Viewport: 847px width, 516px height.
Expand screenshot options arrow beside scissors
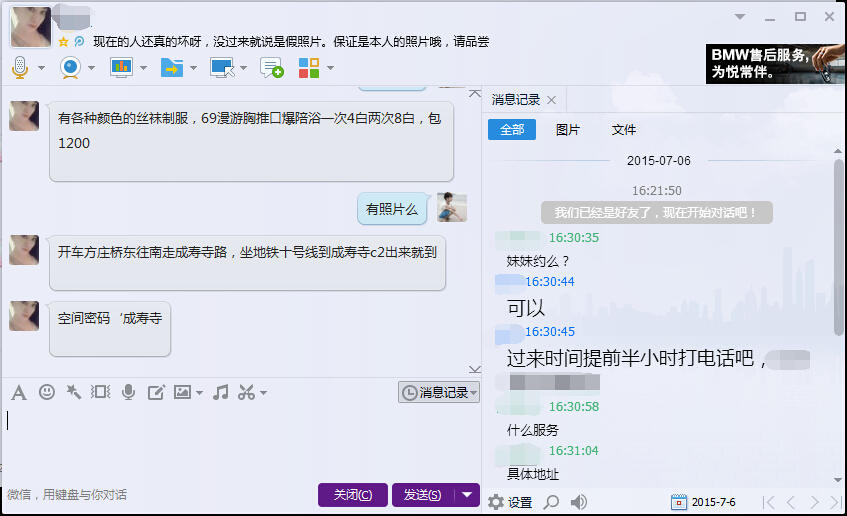point(264,393)
